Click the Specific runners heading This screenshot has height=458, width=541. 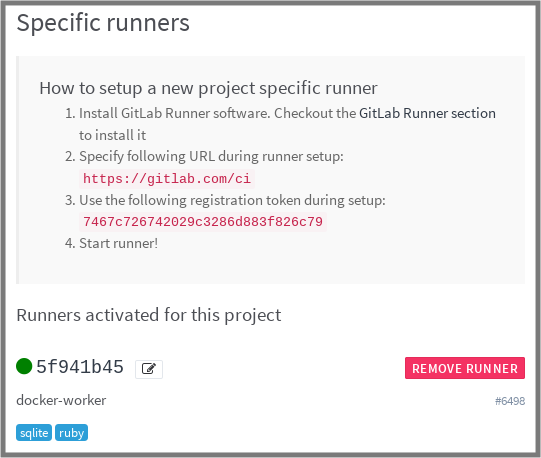point(103,23)
